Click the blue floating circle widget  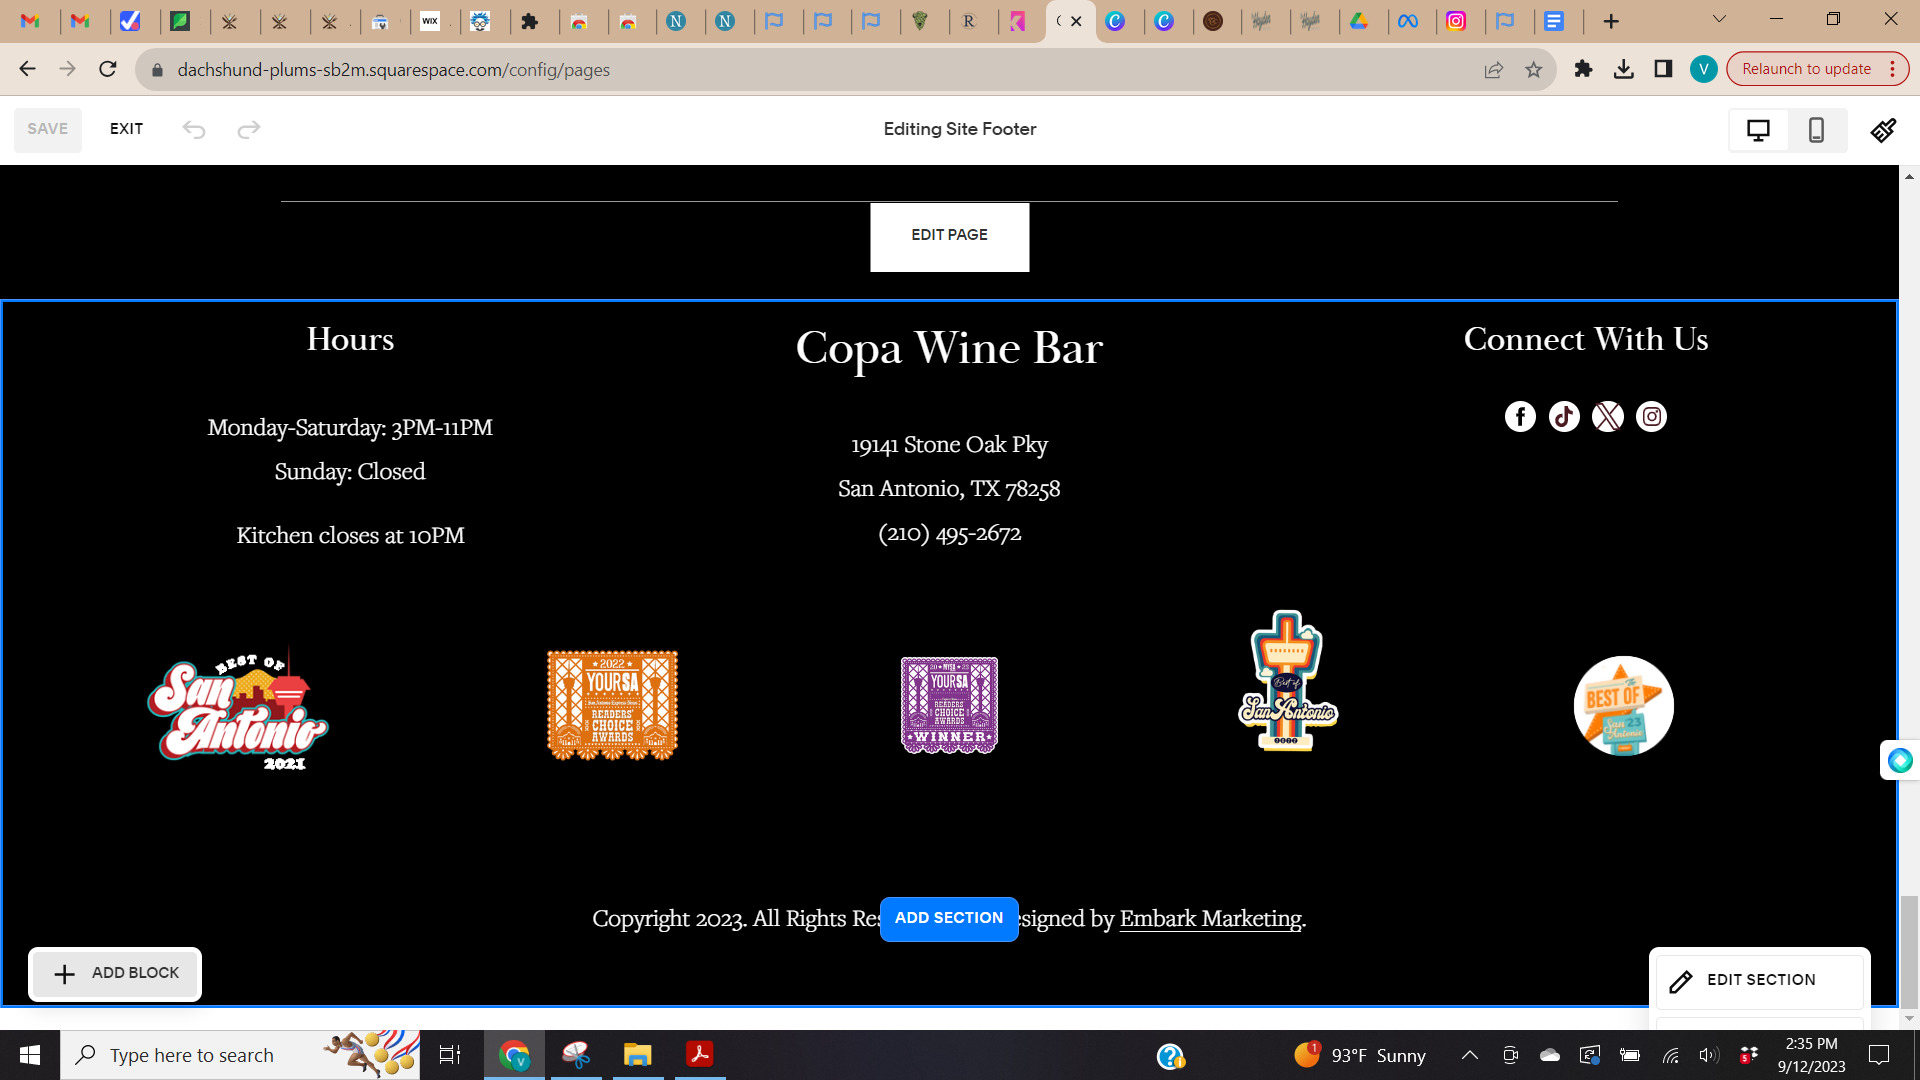click(x=1900, y=761)
